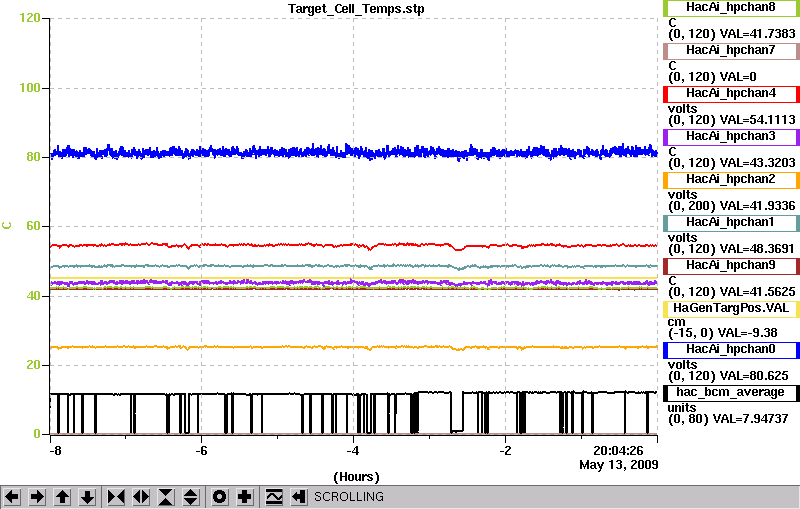
Task: Click the 120 label on the y-axis
Action: click(30, 18)
